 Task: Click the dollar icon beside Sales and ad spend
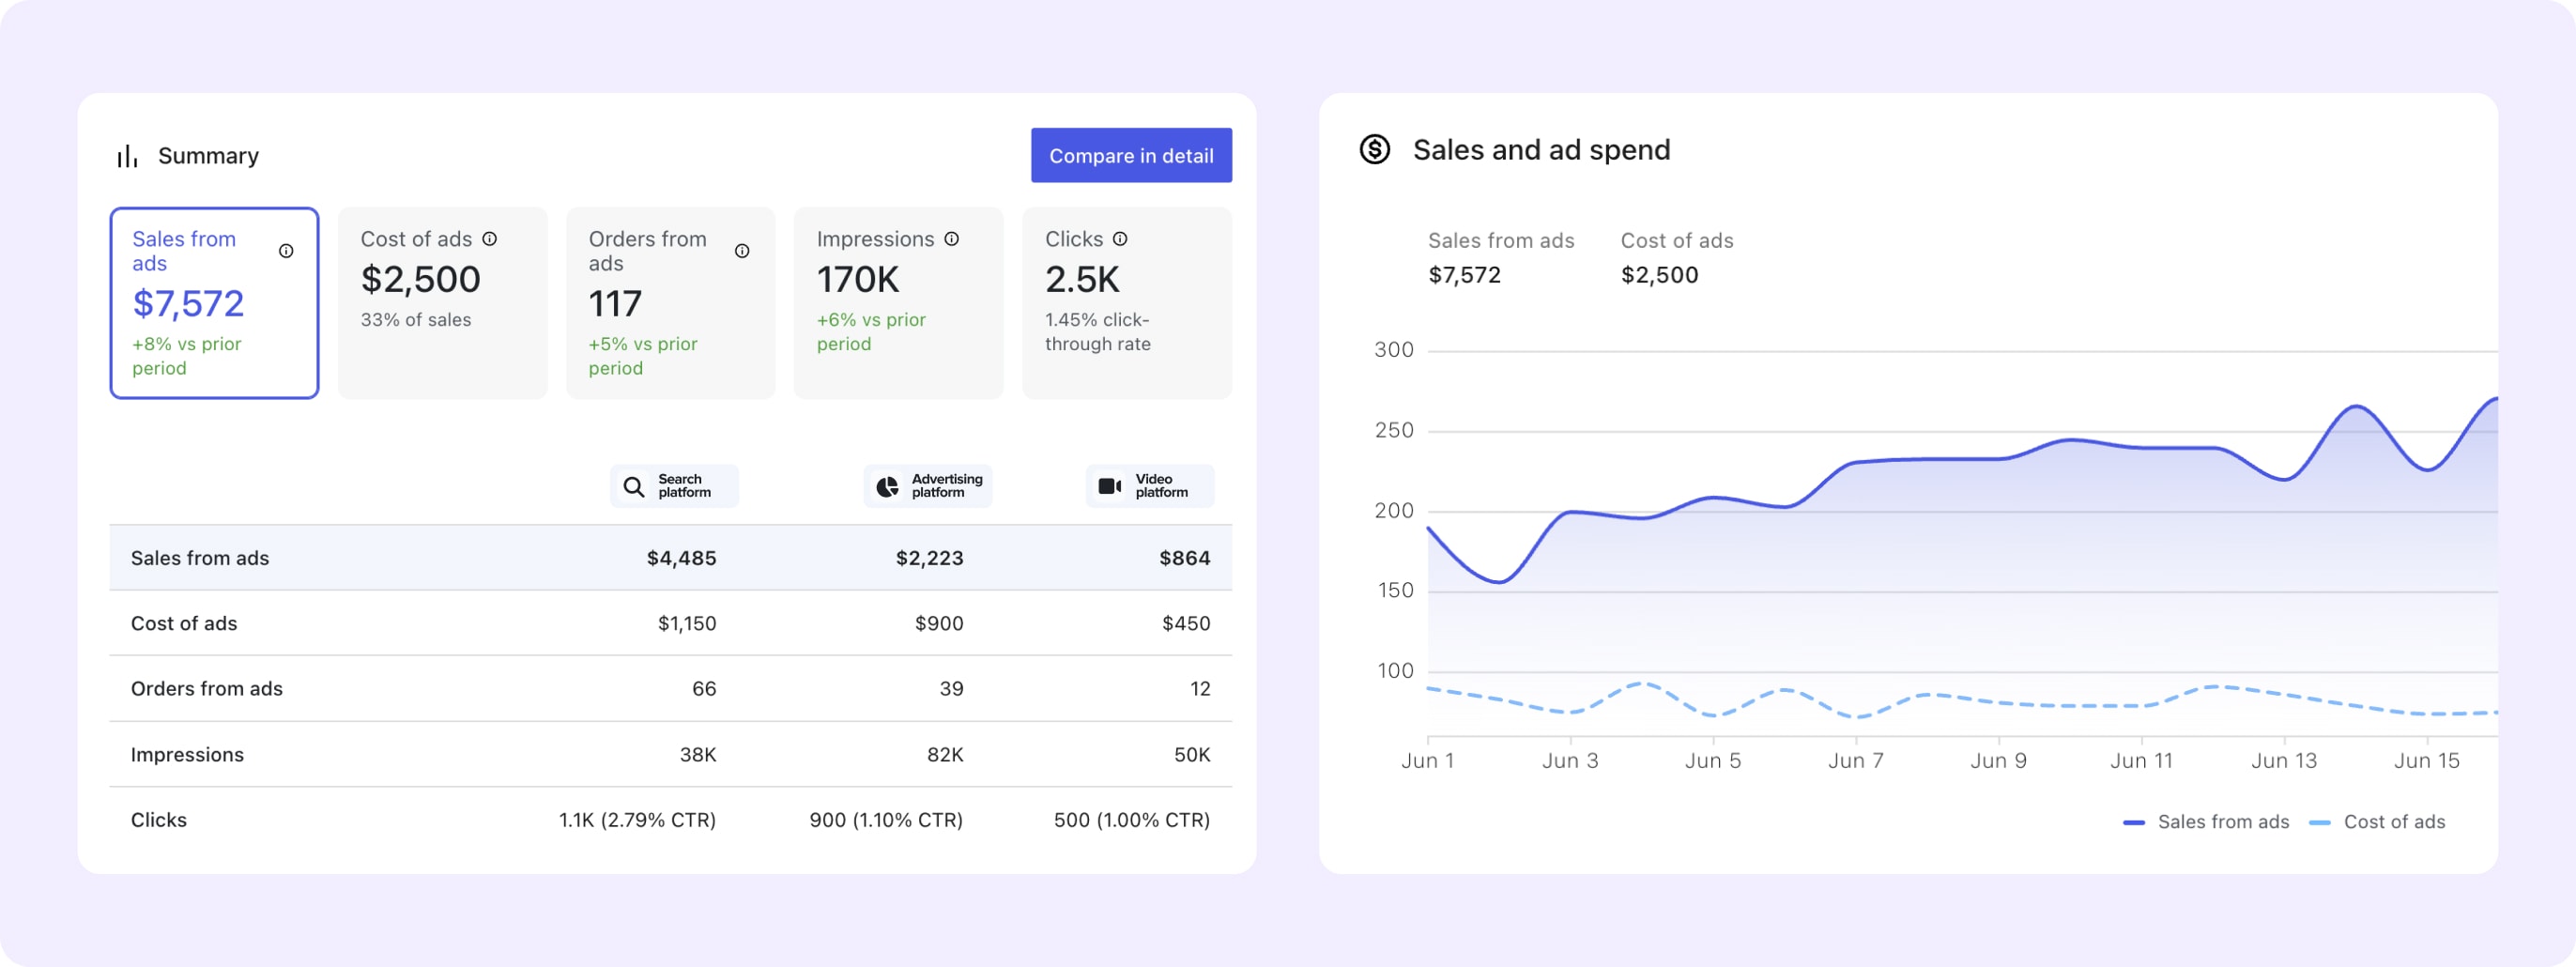1375,150
